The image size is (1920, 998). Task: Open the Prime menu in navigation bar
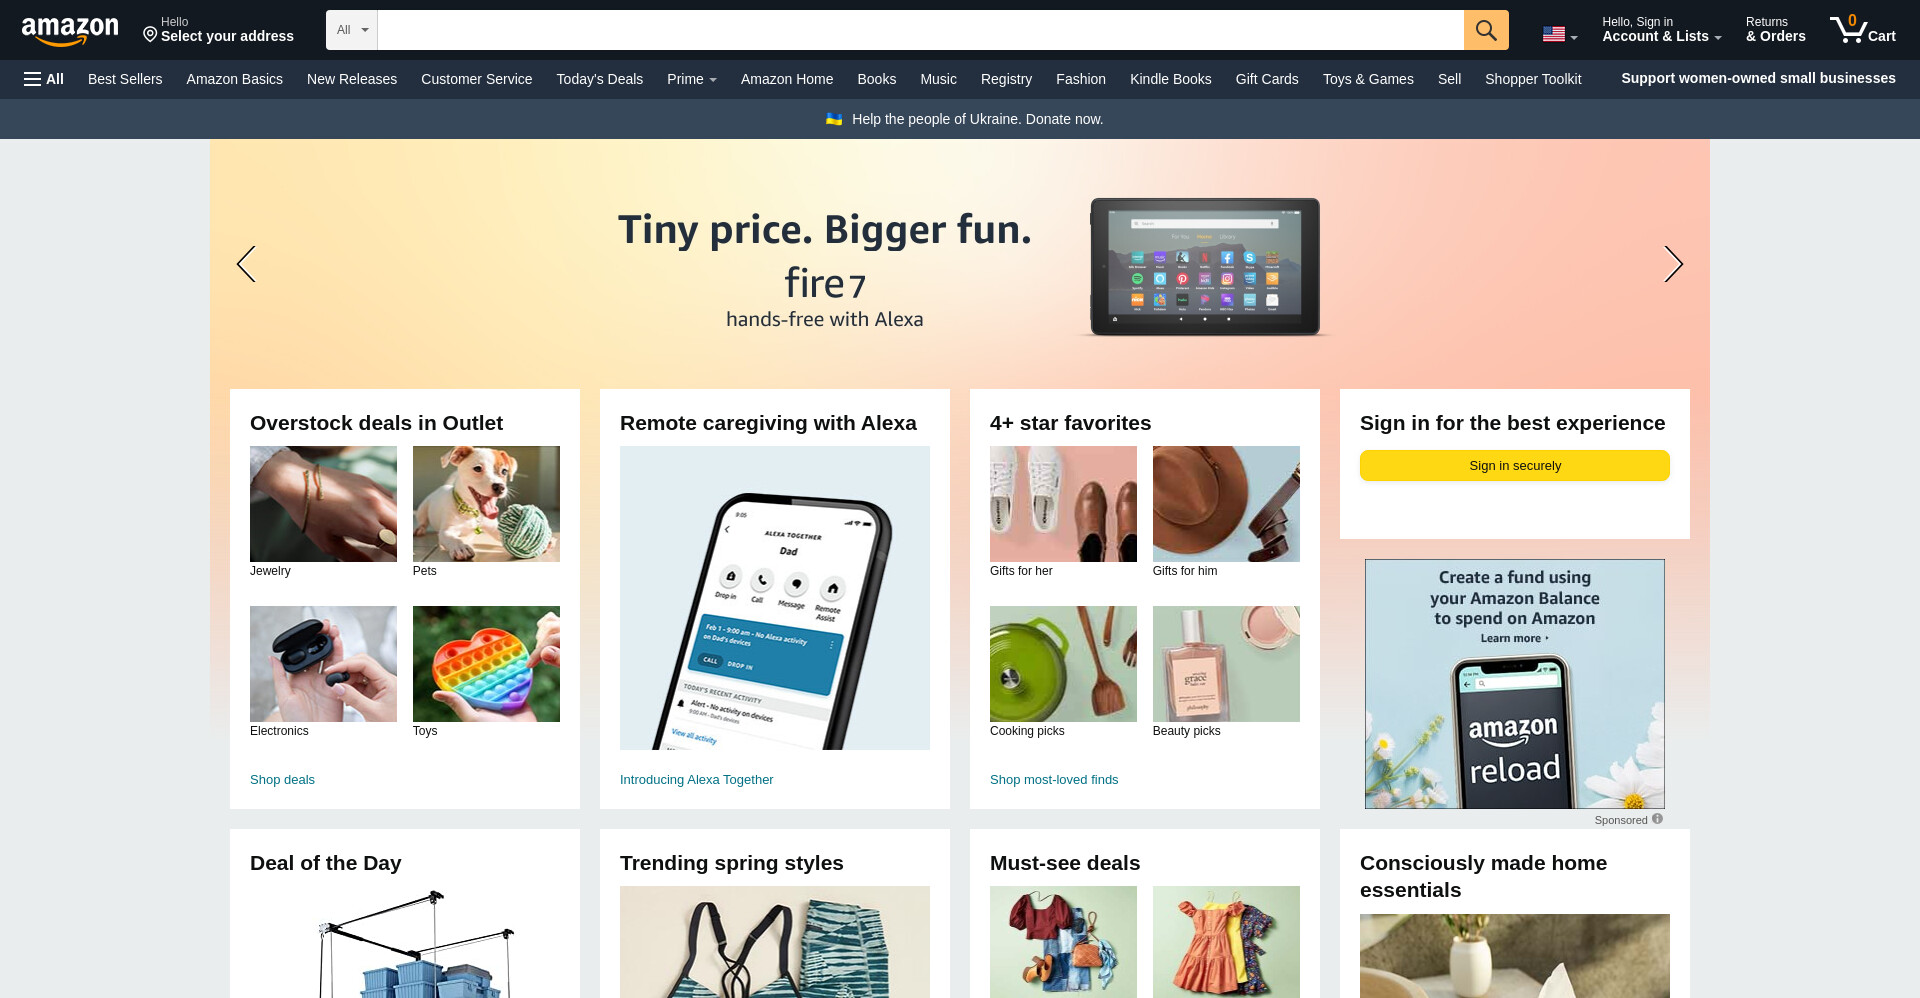click(691, 79)
